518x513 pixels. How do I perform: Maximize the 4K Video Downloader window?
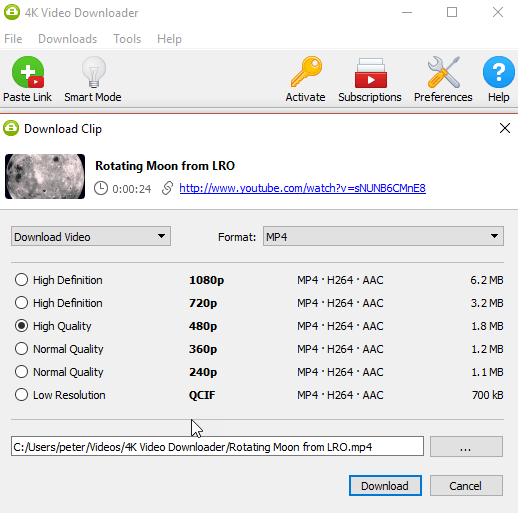[452, 12]
